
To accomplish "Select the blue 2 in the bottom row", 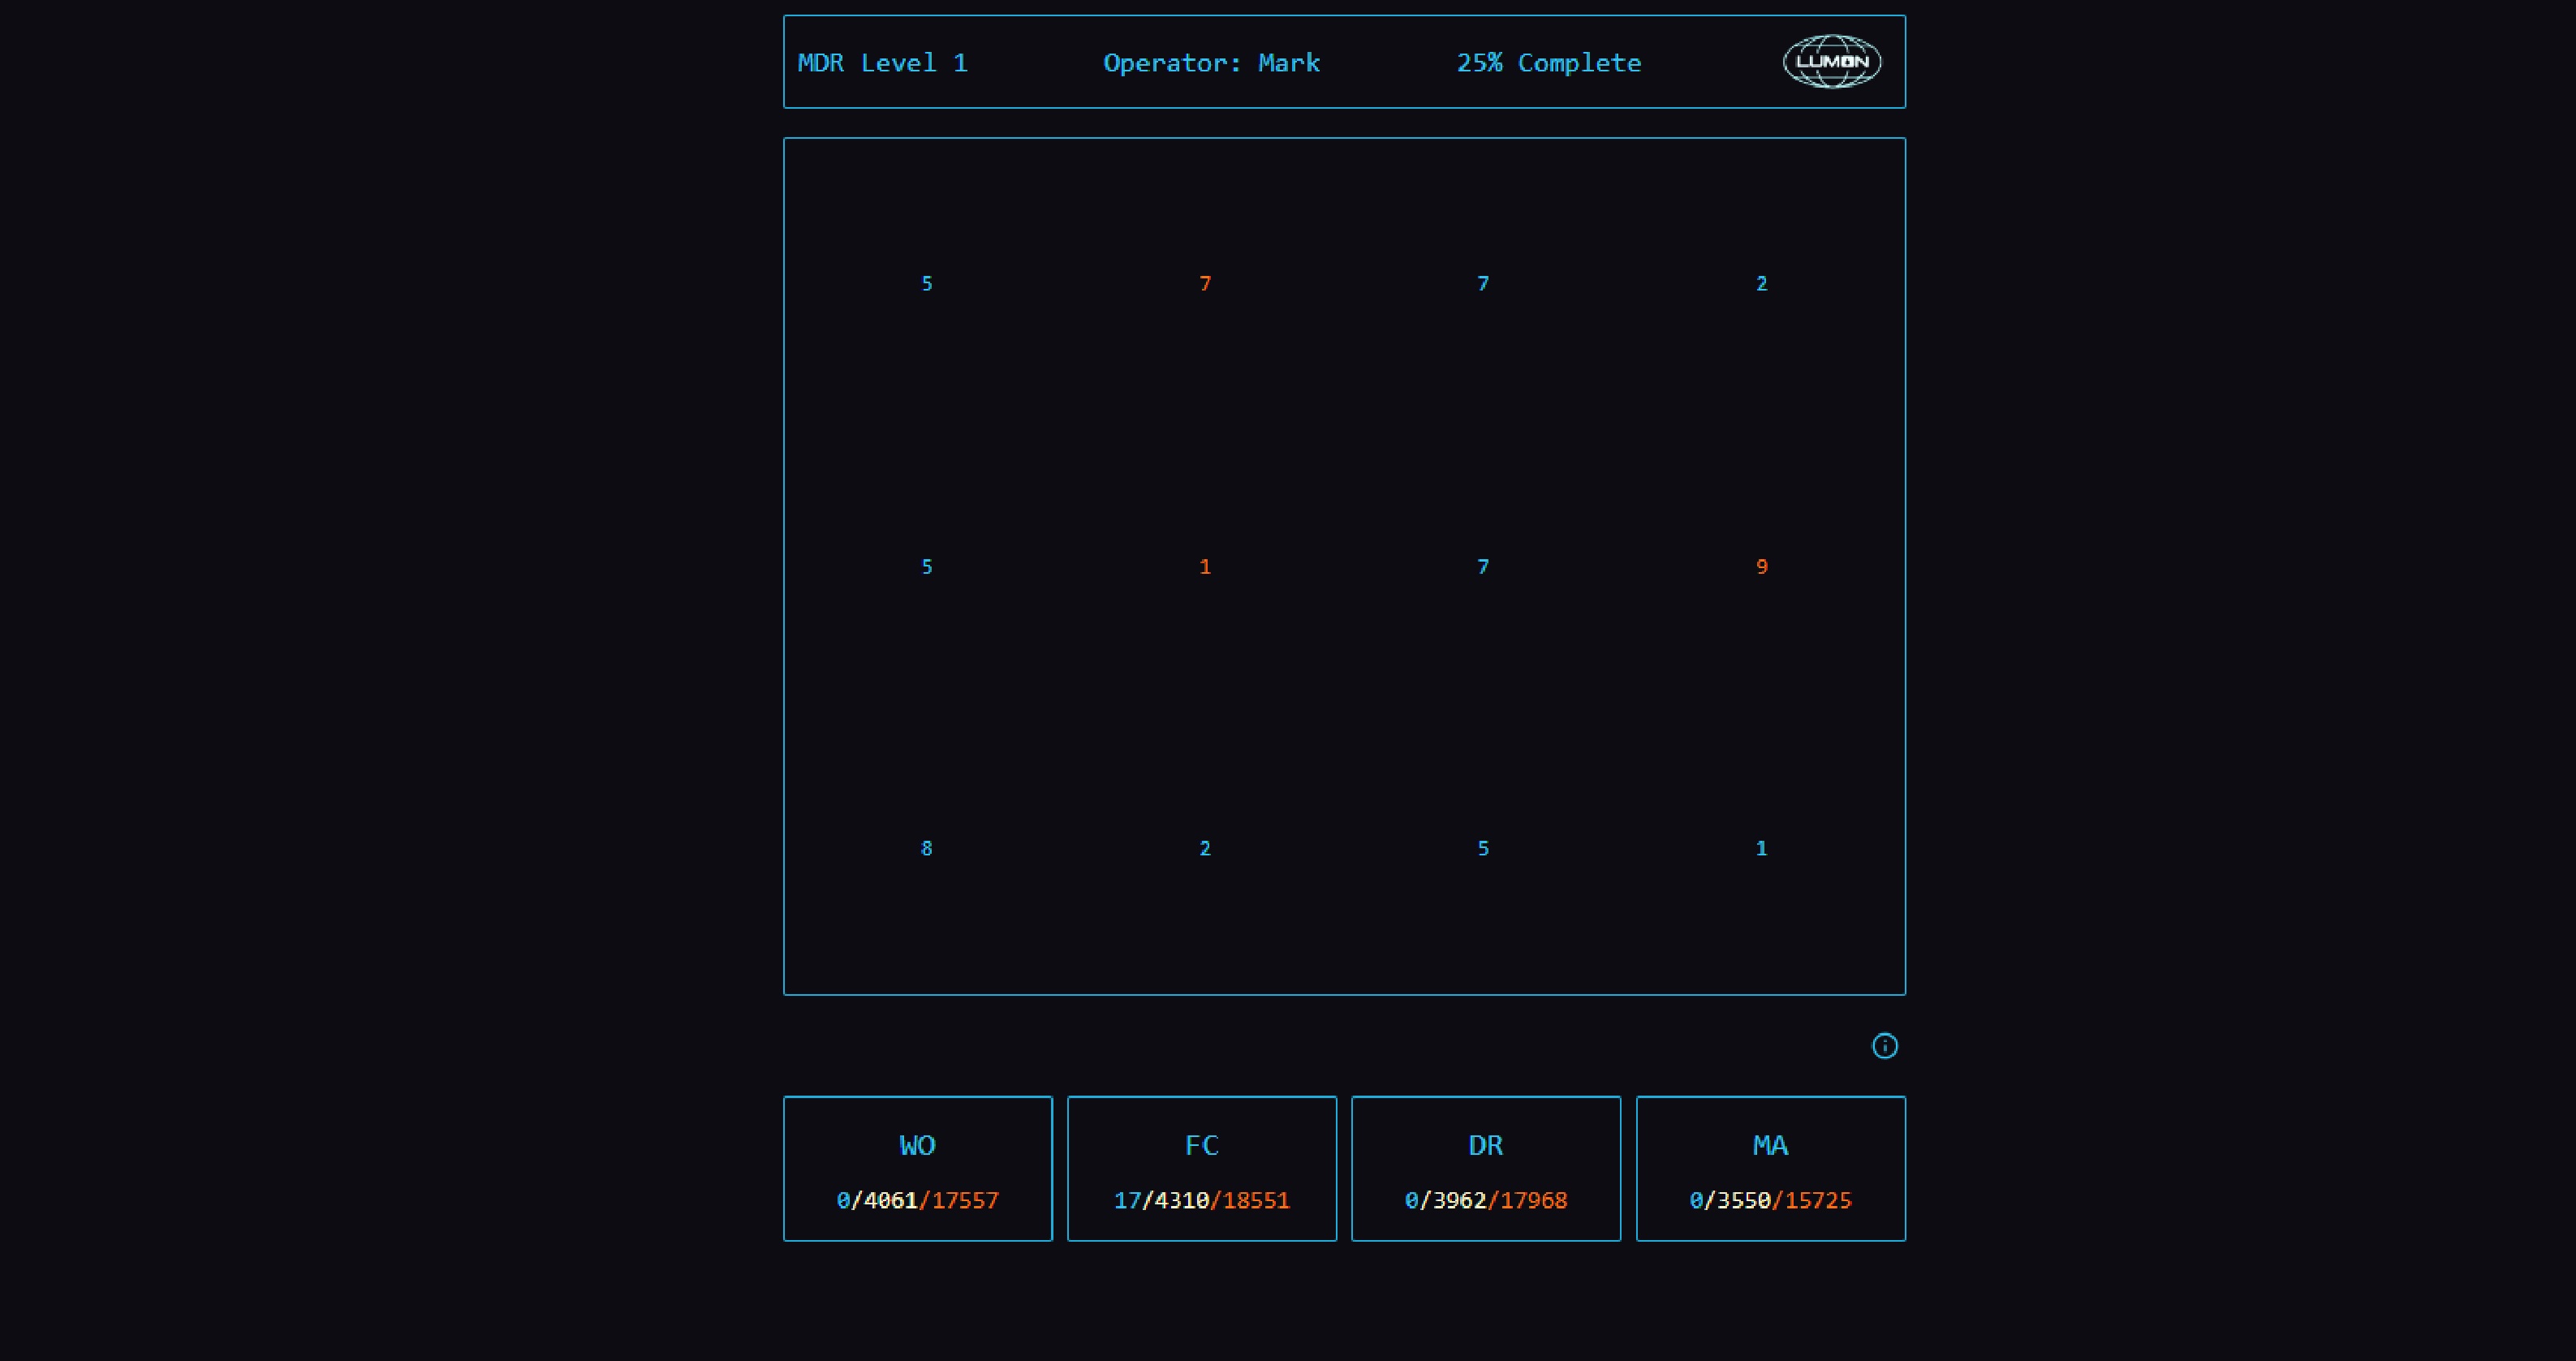I will click(x=1205, y=847).
